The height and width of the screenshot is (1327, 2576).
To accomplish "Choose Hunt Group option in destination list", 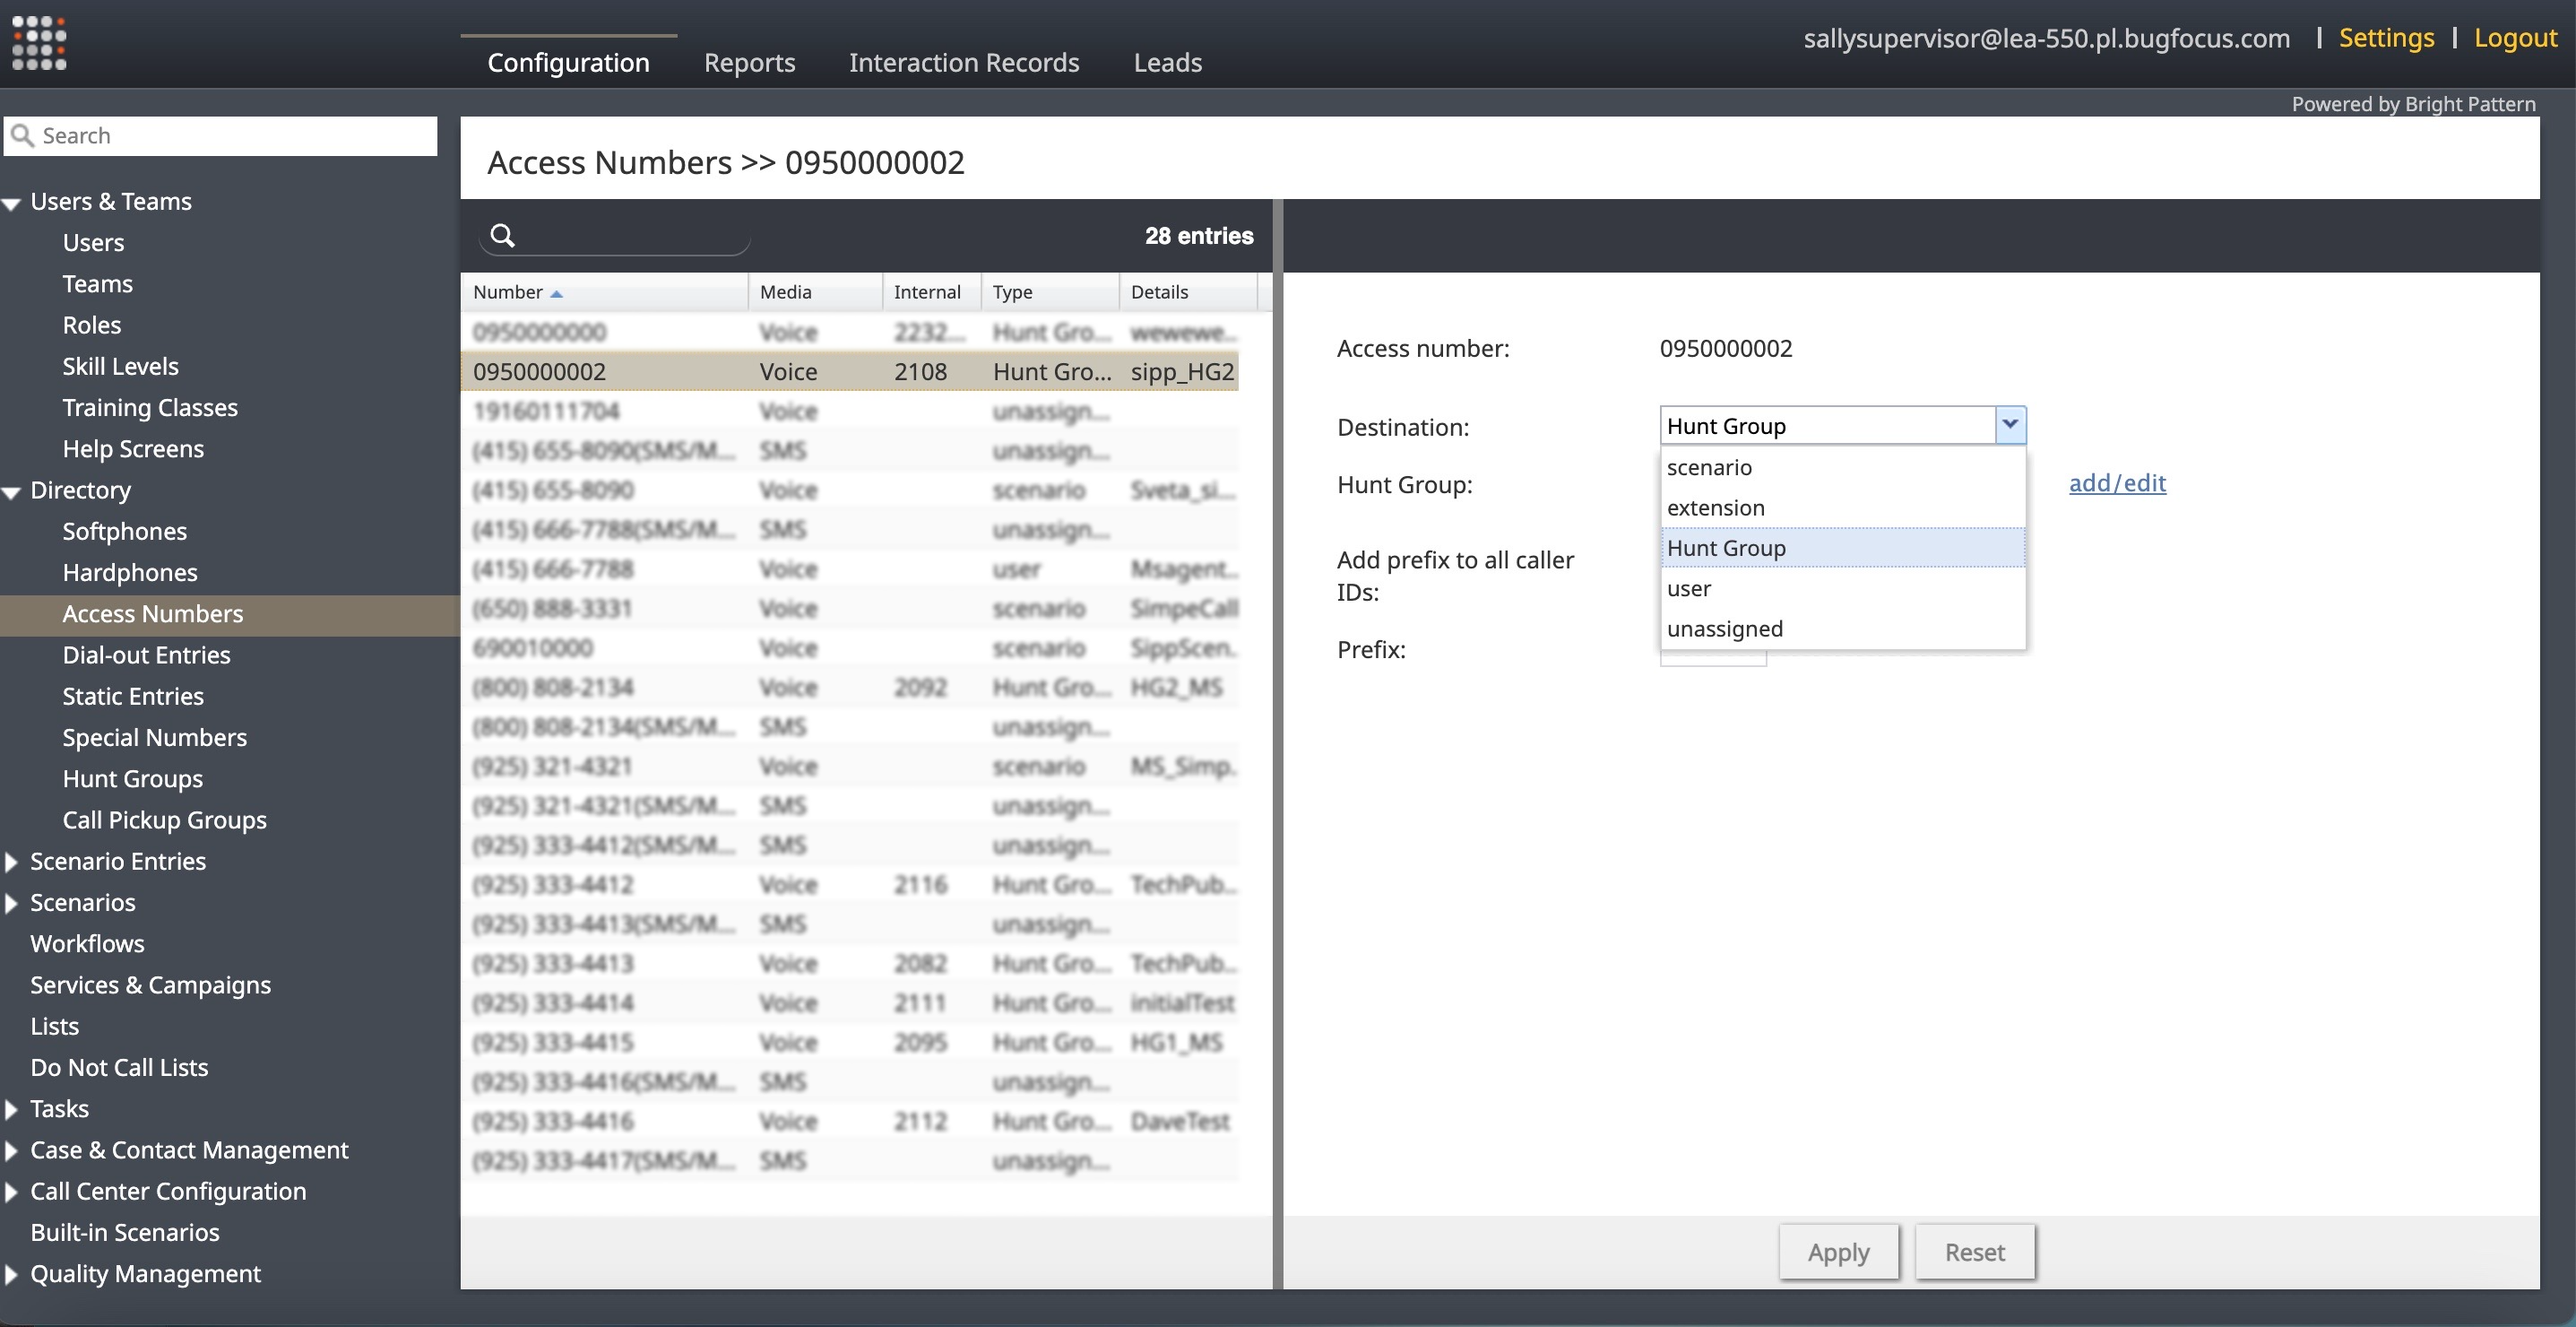I will 1843,548.
